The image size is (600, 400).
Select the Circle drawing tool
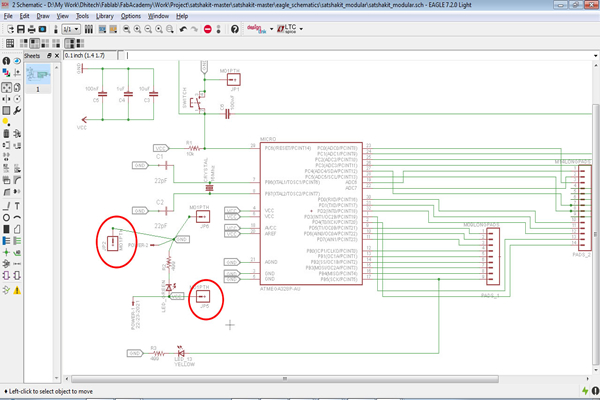[6, 218]
